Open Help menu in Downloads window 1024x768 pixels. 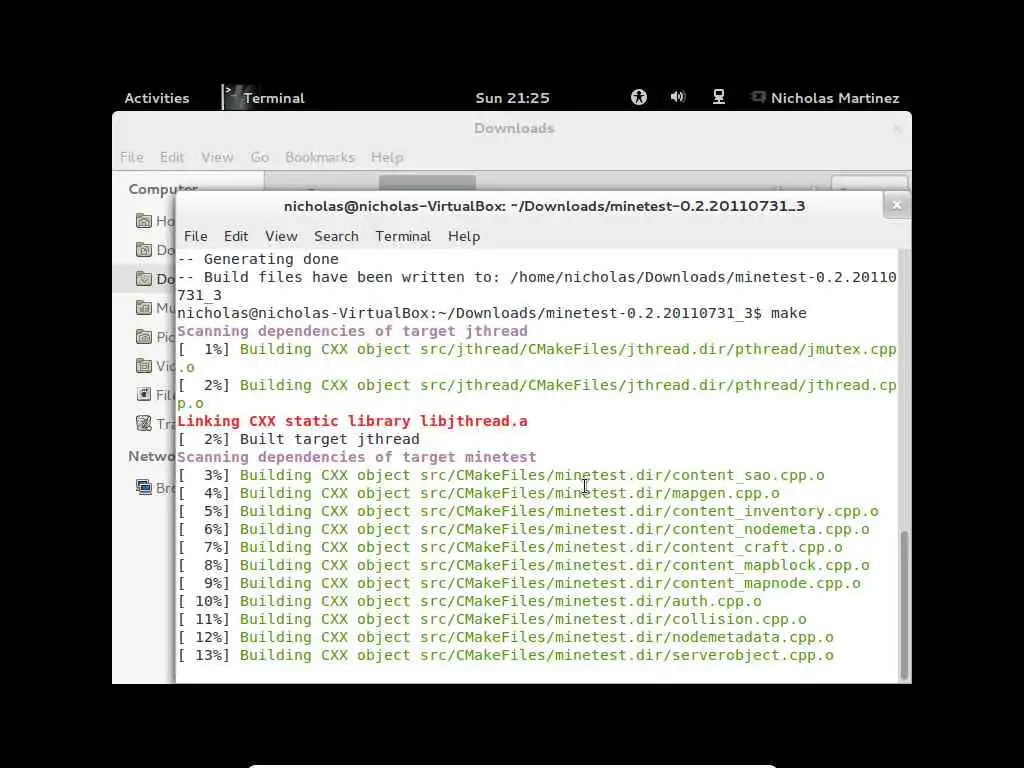[387, 157]
